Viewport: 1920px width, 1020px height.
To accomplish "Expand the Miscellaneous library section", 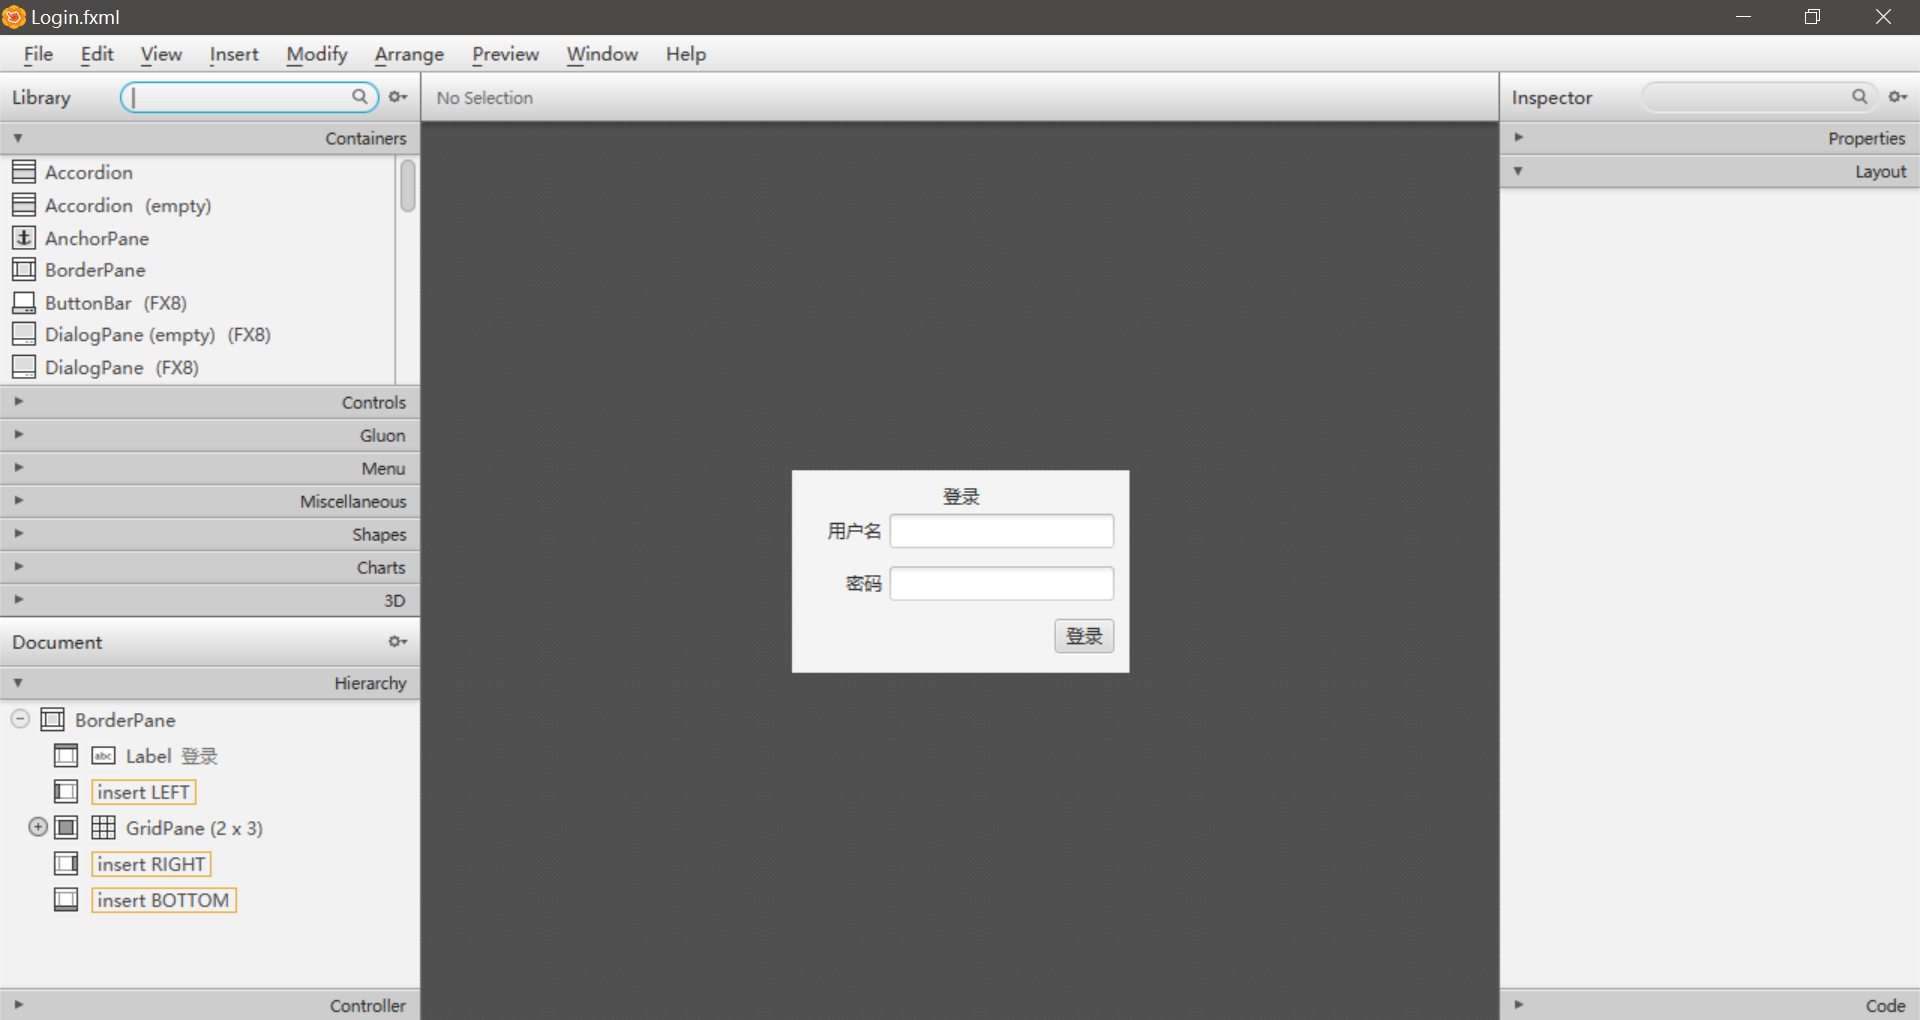I will [18, 500].
